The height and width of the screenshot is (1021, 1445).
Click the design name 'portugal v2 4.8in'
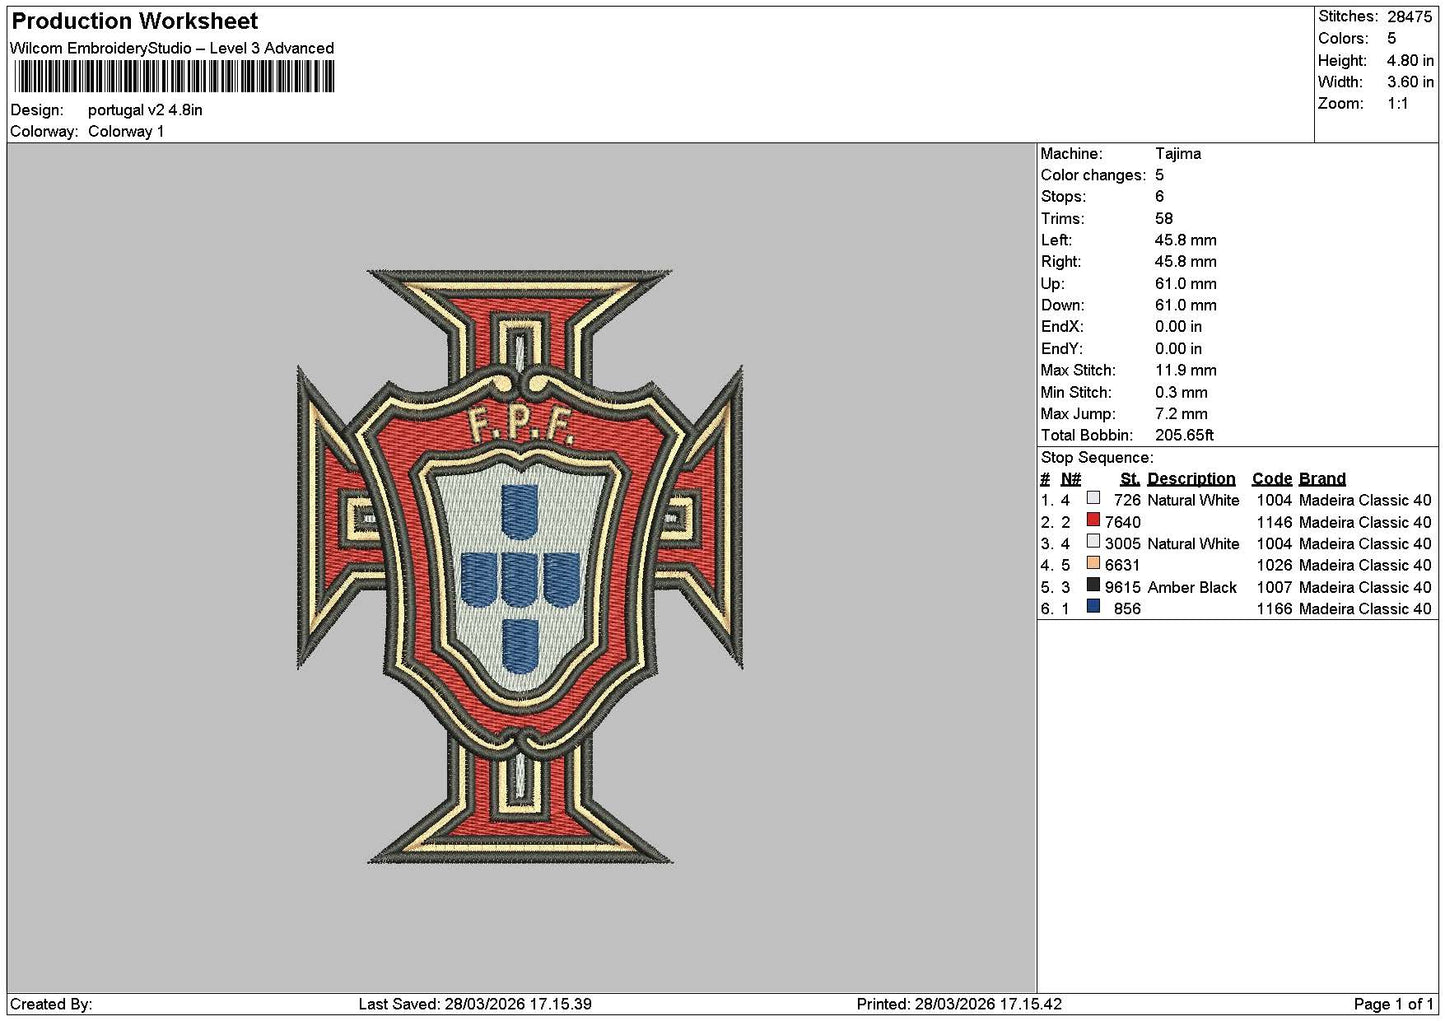click(x=145, y=110)
